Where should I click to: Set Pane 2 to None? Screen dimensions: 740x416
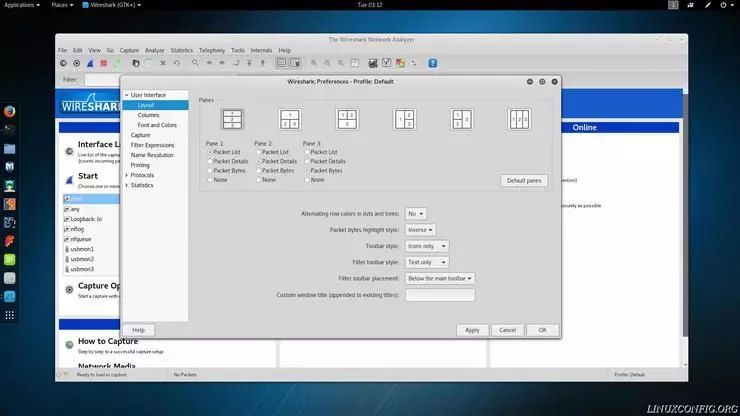pos(258,179)
